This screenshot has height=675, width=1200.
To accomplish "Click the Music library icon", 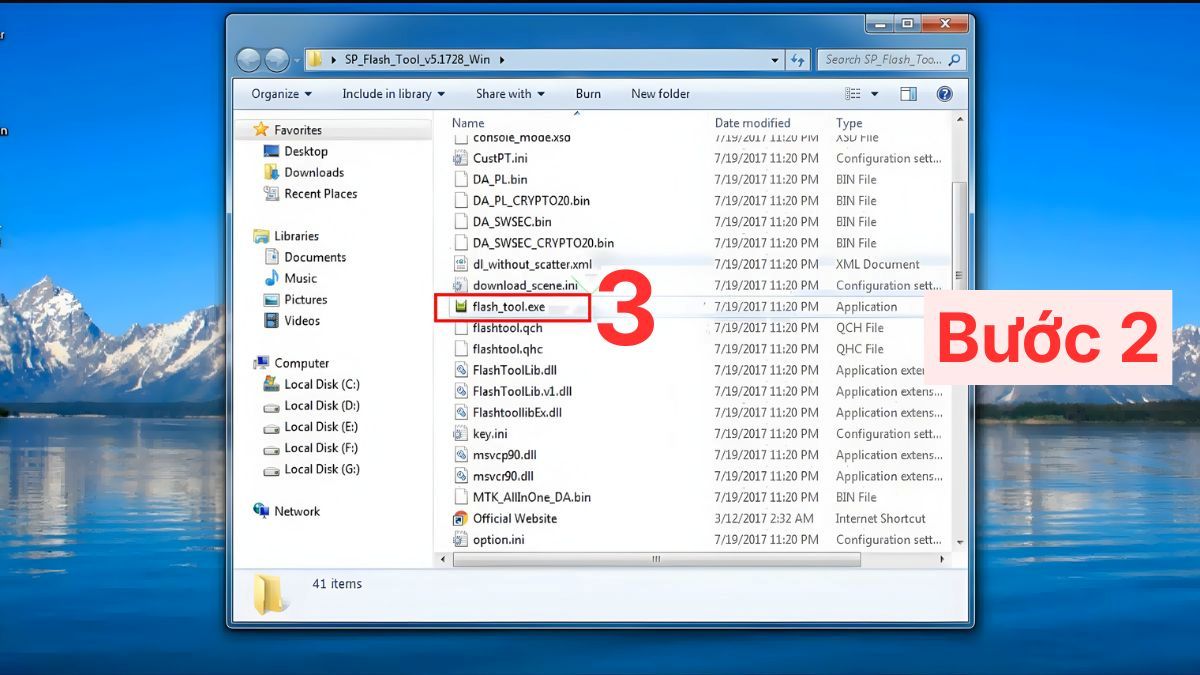I will (271, 278).
